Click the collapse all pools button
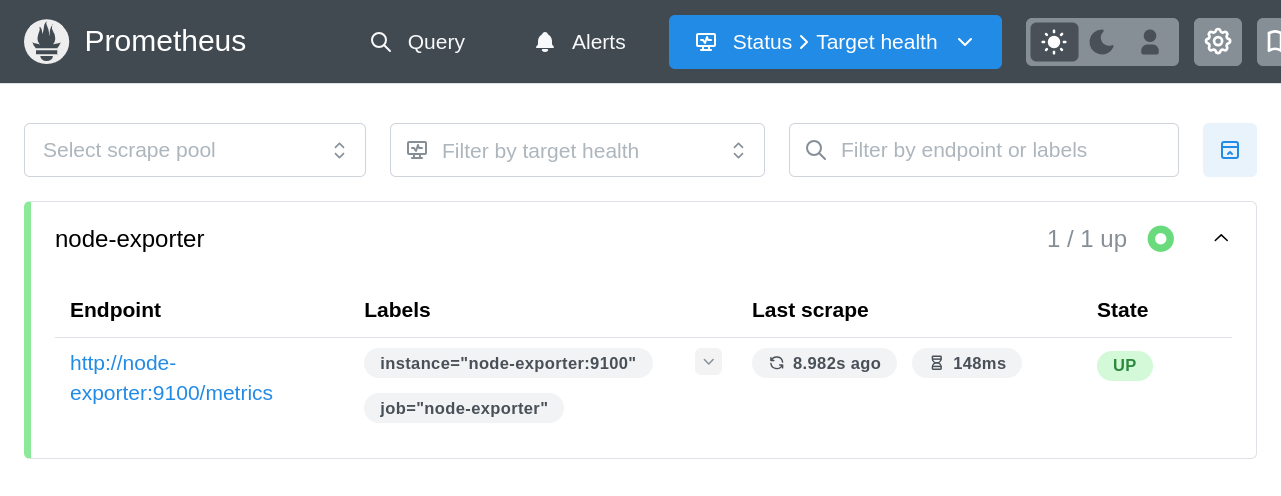1281x496 pixels. tap(1230, 150)
